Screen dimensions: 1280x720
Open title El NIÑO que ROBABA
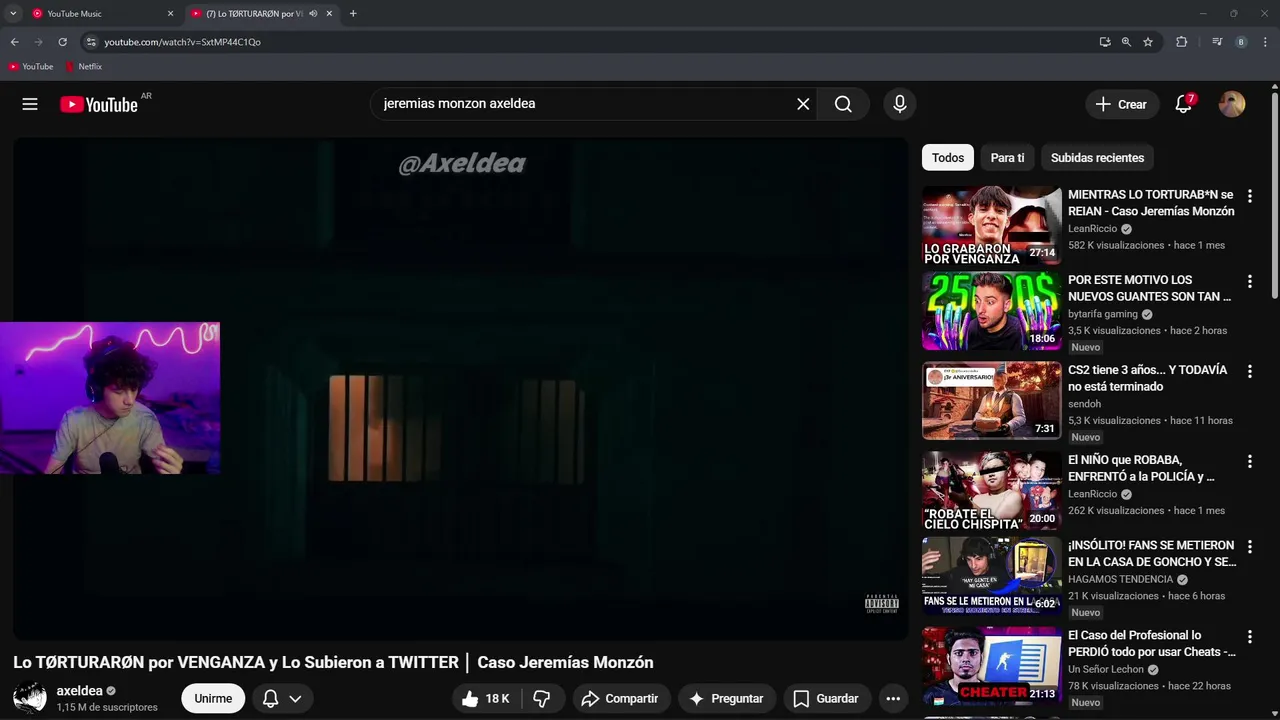point(1142,468)
